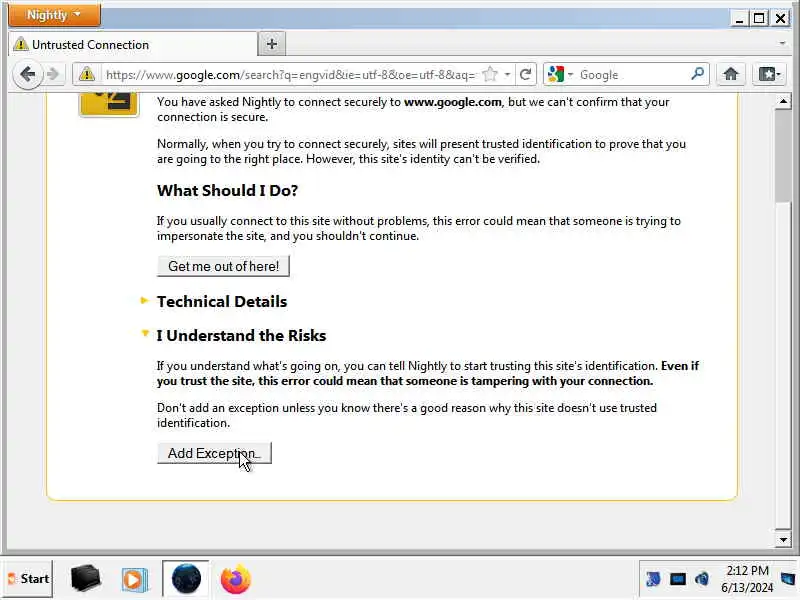Open the Windows Start menu

click(x=28, y=579)
